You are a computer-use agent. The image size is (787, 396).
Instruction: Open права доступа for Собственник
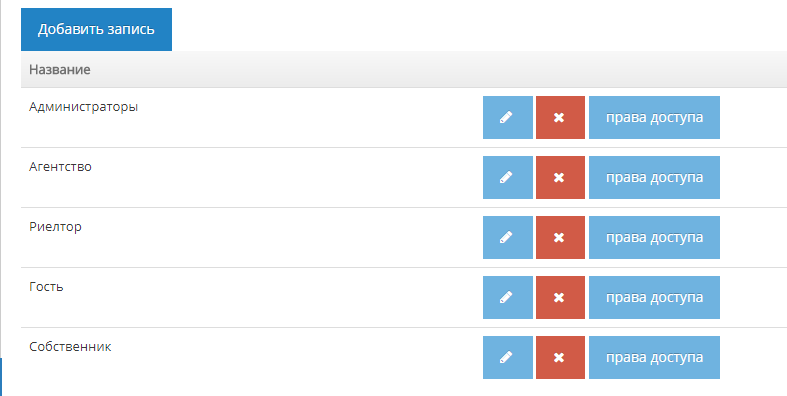(654, 357)
